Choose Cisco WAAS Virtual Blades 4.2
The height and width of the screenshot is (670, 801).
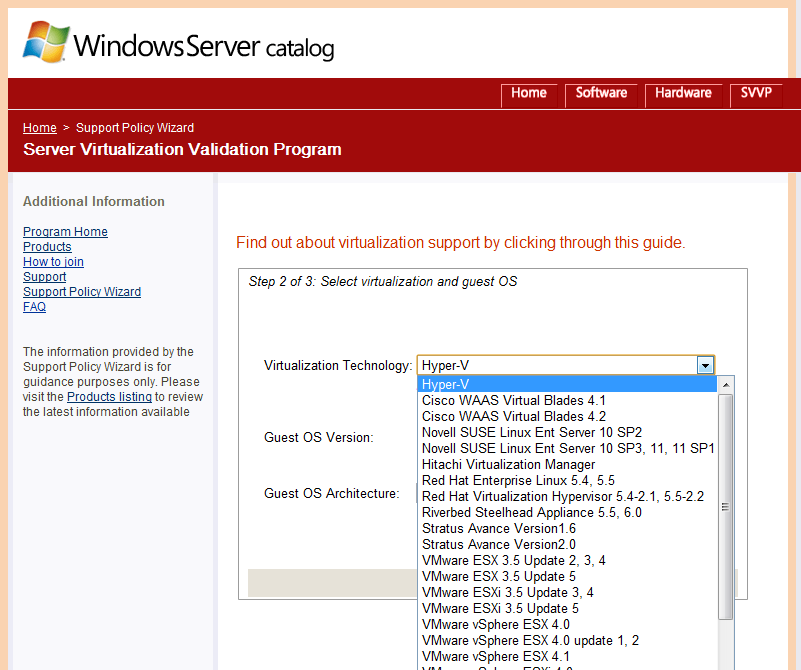[514, 417]
